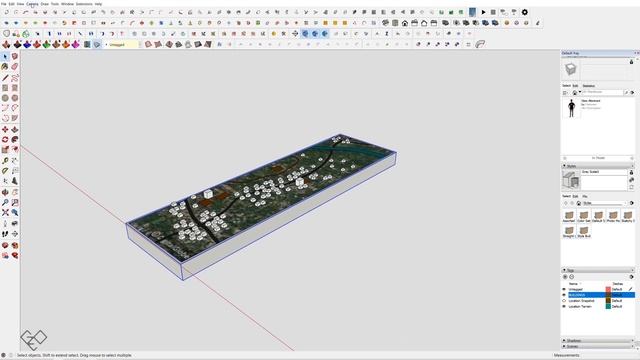Select the Tape Measure tool
Screen dimensions: 640x360
point(5,161)
